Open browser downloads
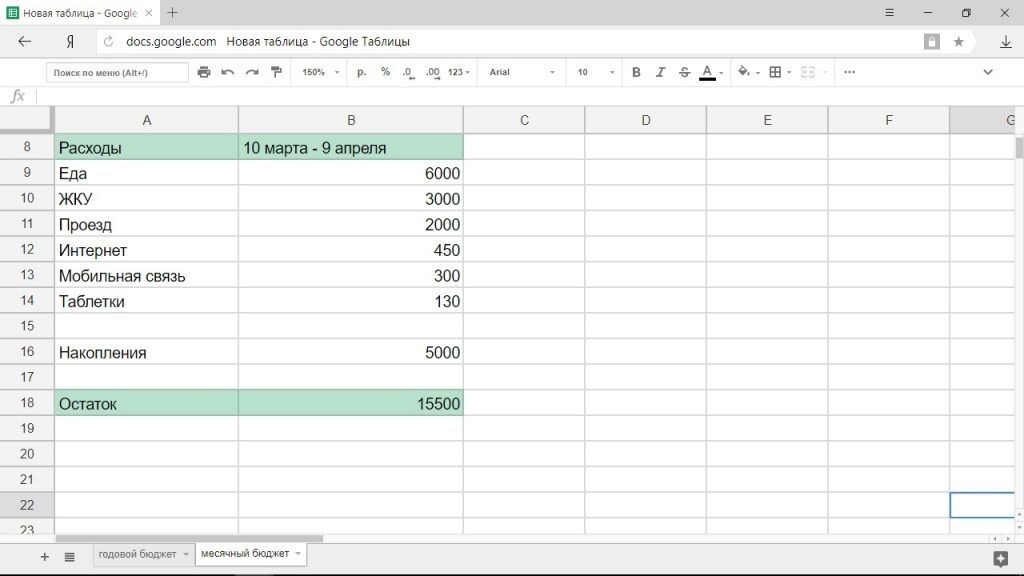This screenshot has height=576, width=1024. (1006, 41)
